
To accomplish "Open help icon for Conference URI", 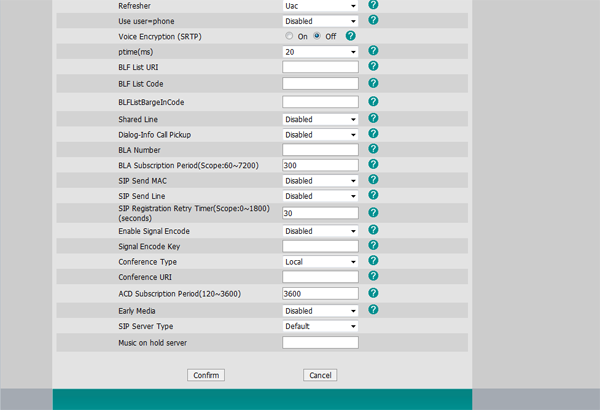I will point(373,276).
